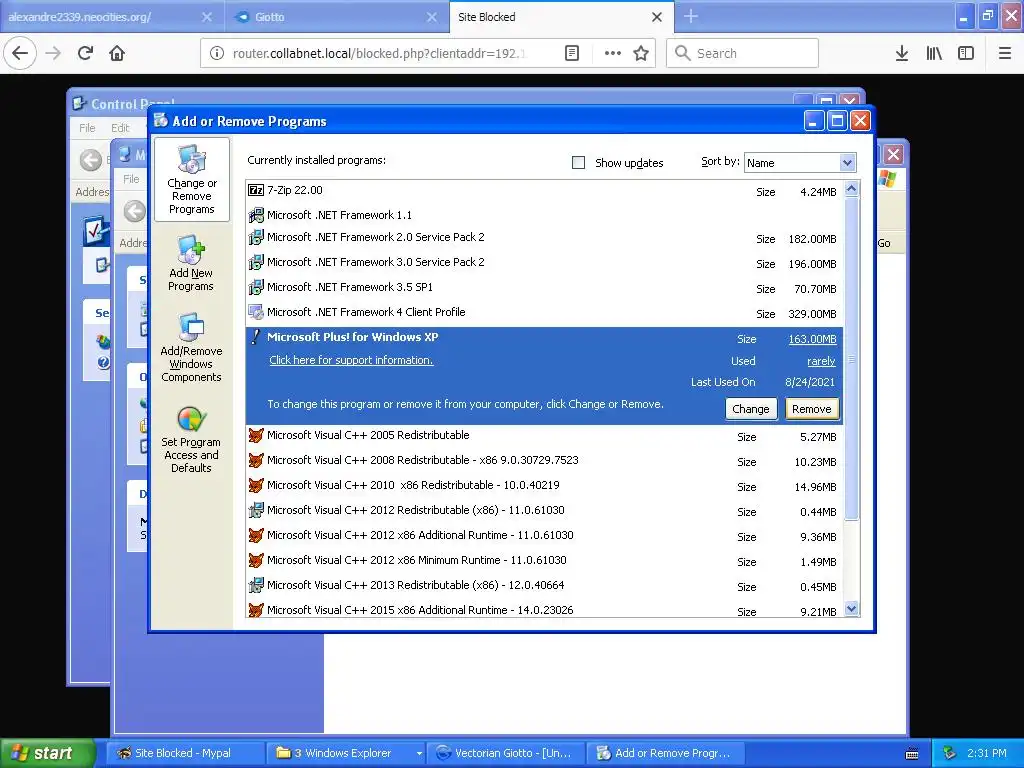Click back arrow in Control Panel window

click(x=91, y=160)
